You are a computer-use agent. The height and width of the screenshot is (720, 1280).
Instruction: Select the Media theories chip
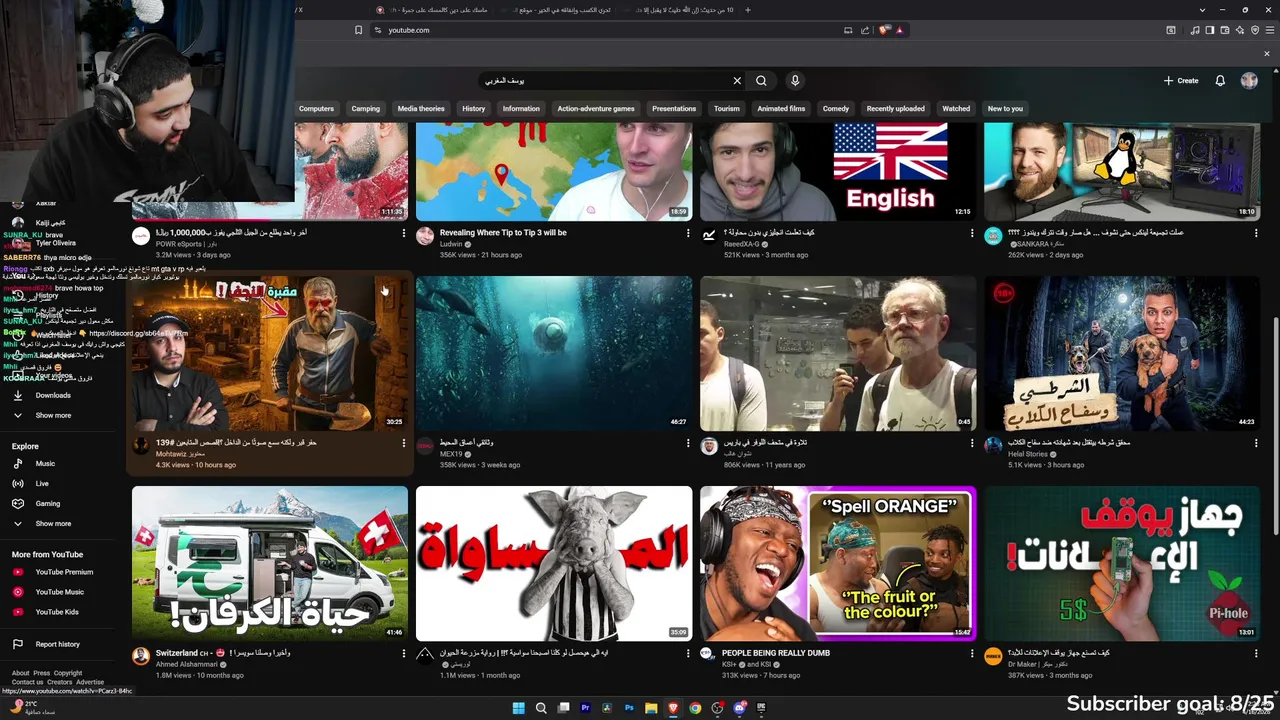pyautogui.click(x=421, y=108)
